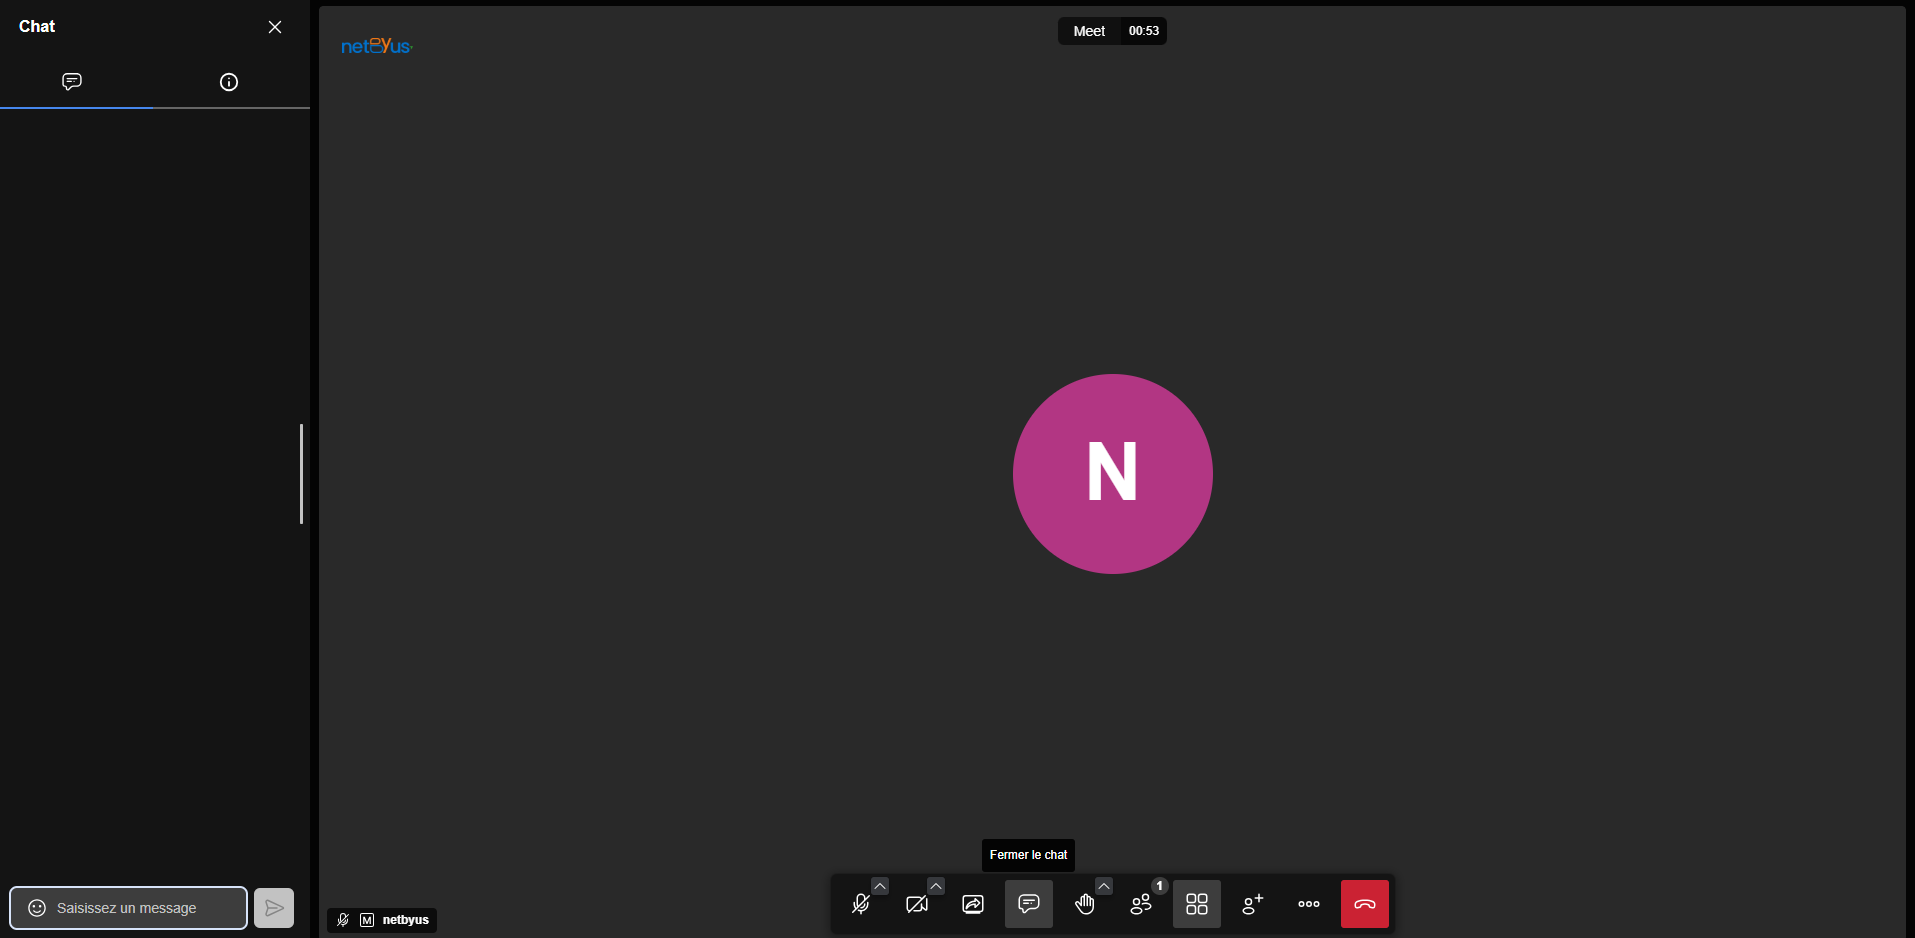The height and width of the screenshot is (938, 1915).
Task: Toggle tile view layout
Action: click(x=1197, y=905)
